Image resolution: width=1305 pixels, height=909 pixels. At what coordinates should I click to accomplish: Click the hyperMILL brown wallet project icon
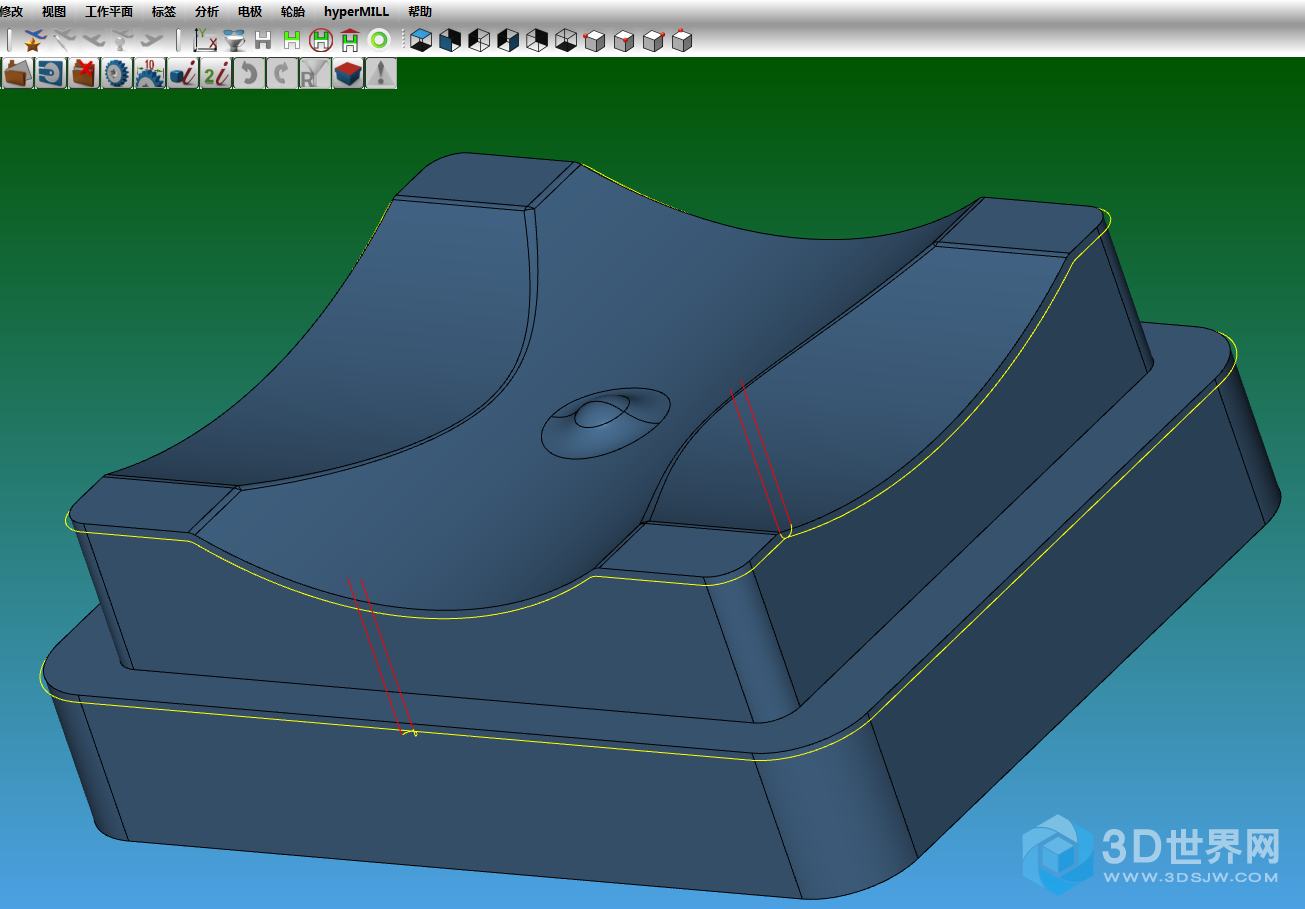[18, 73]
